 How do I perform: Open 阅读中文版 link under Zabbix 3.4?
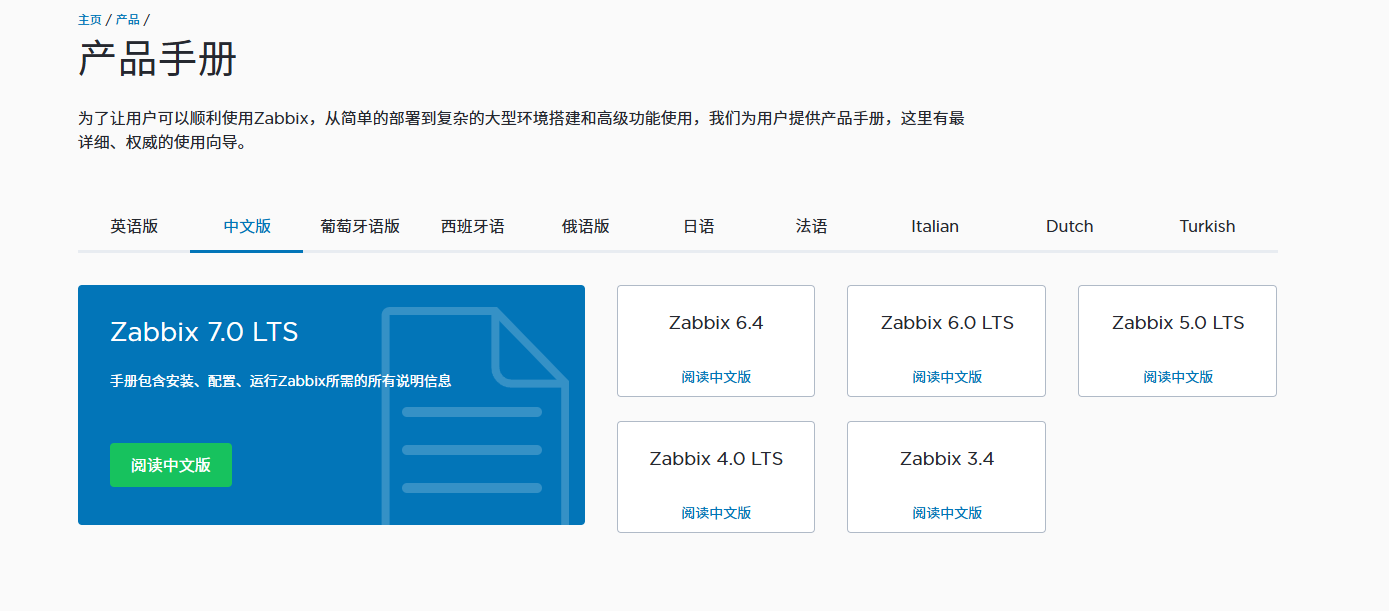click(x=947, y=513)
